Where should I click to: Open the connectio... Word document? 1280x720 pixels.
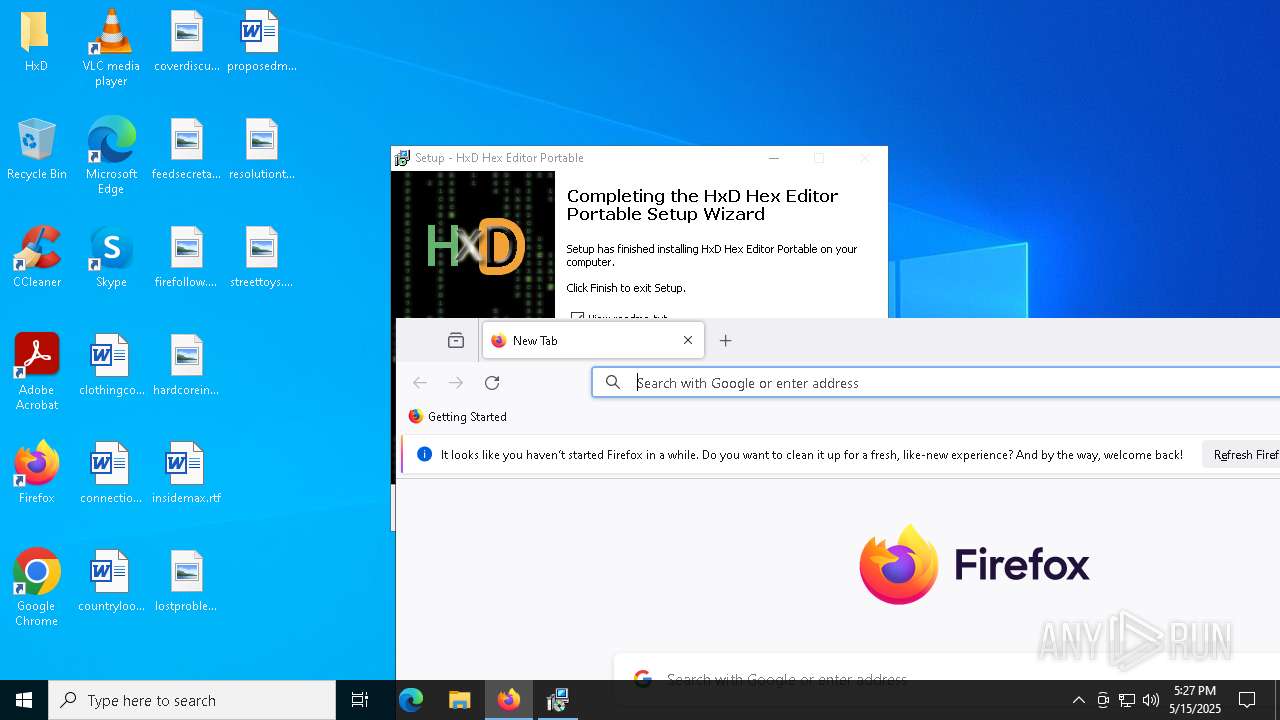111,473
